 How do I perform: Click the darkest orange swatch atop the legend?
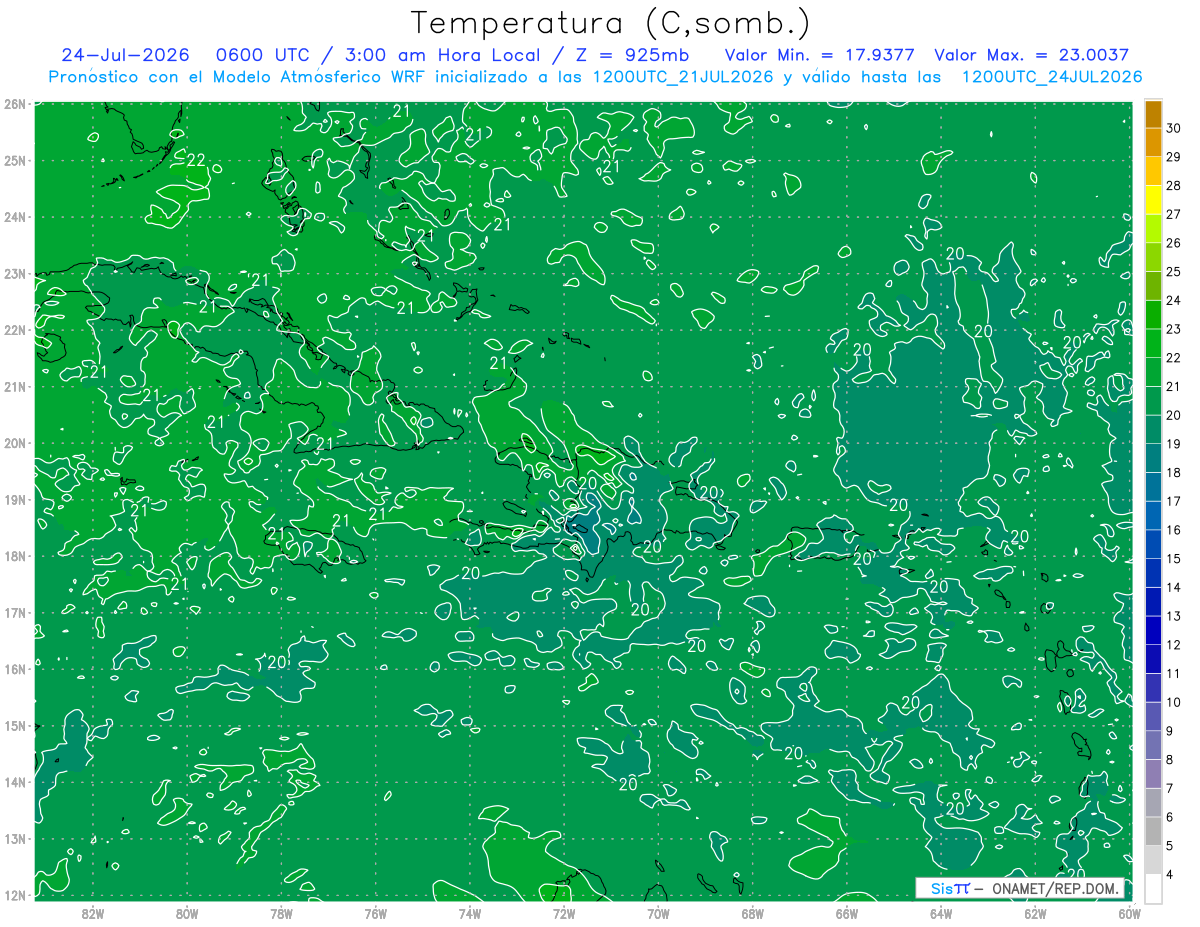click(x=1153, y=114)
